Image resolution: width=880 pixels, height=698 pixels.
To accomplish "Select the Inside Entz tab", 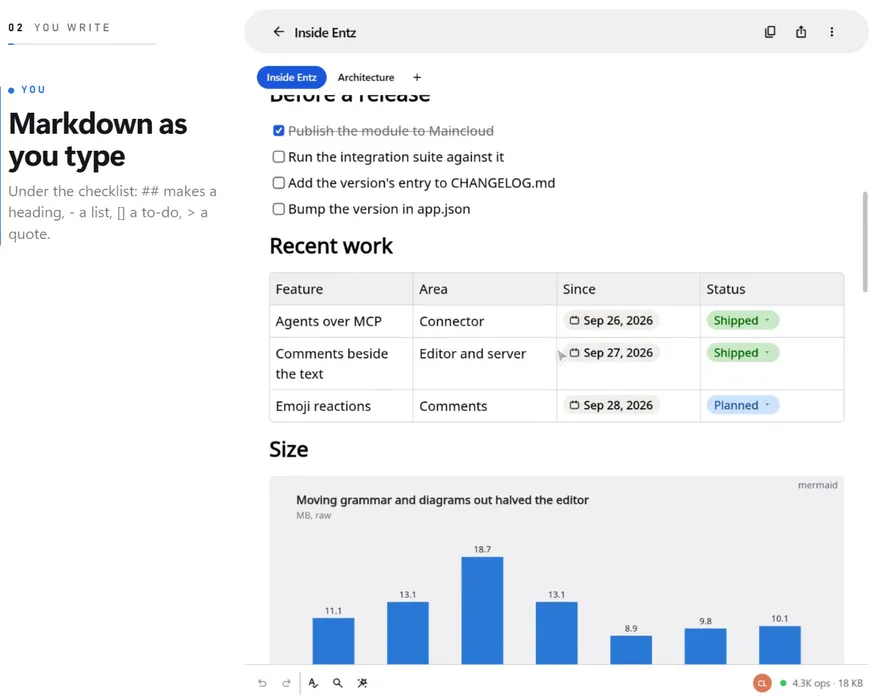I will 291,77.
